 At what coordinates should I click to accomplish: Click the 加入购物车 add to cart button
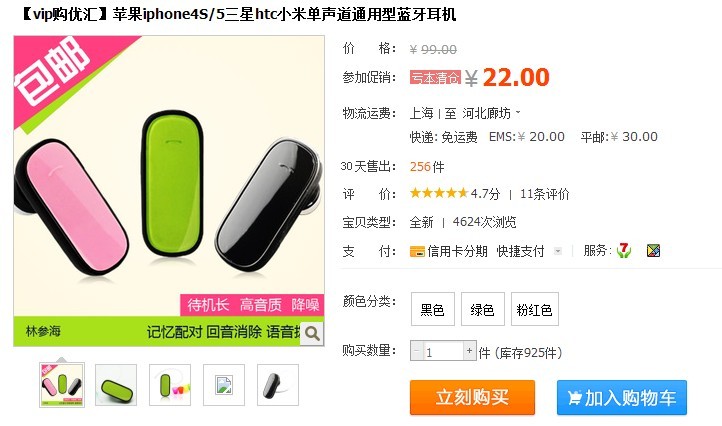point(622,397)
